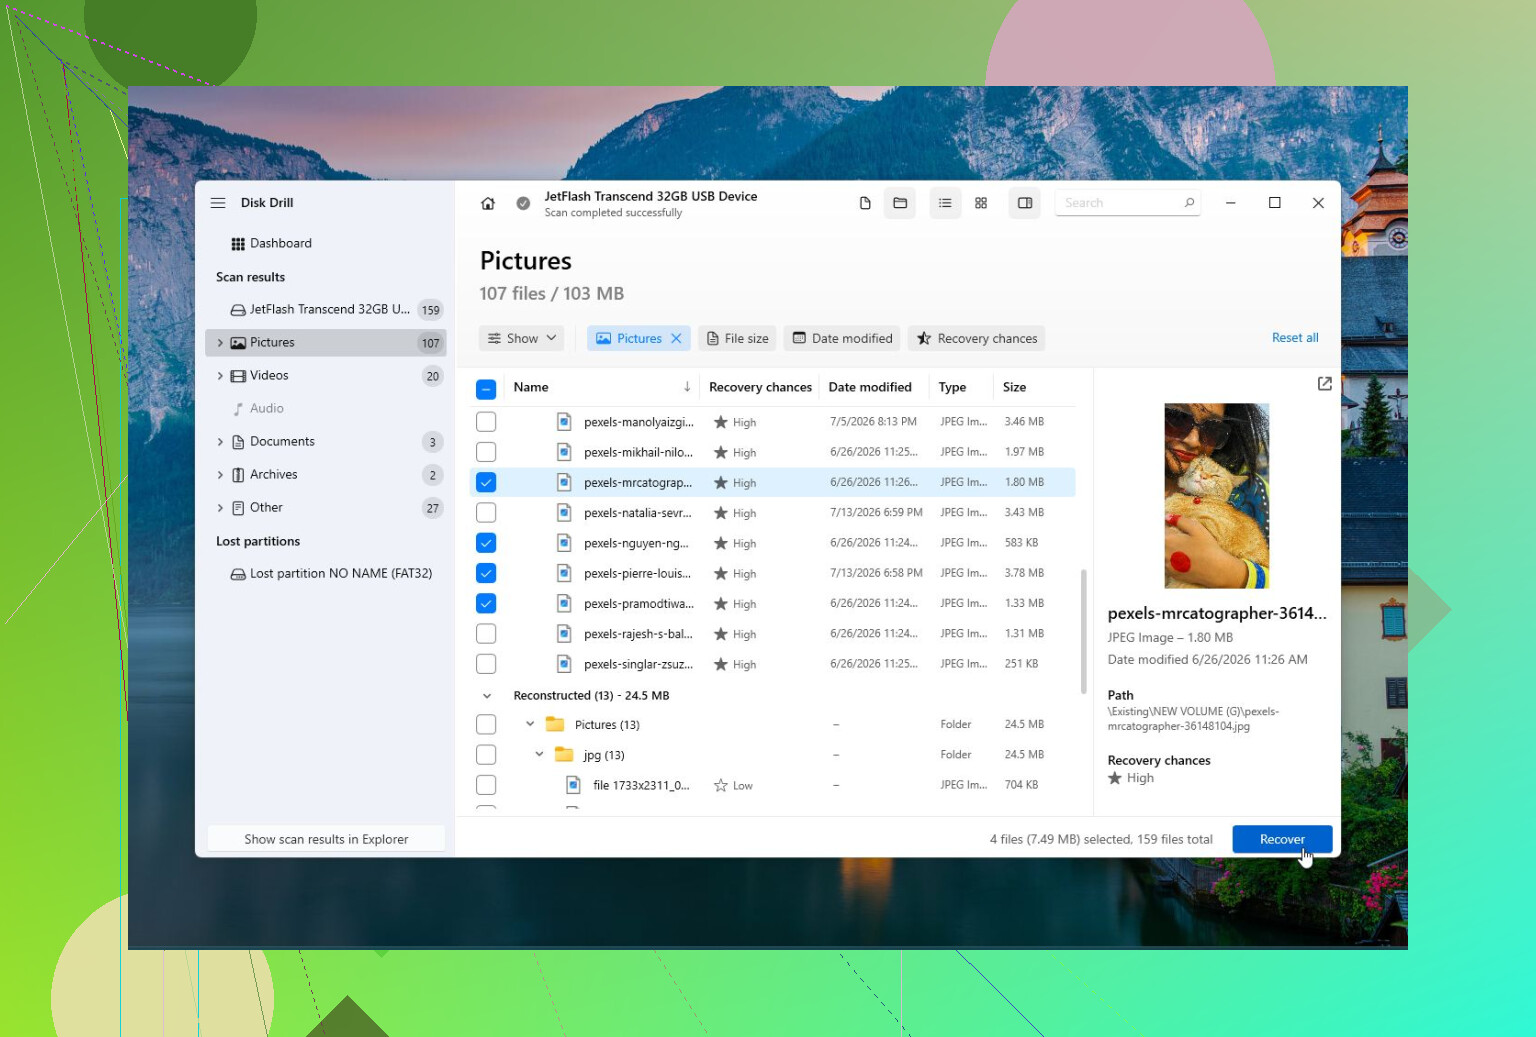Viewport: 1536px width, 1037px height.
Task: Switch to the file view icon
Action: point(865,203)
